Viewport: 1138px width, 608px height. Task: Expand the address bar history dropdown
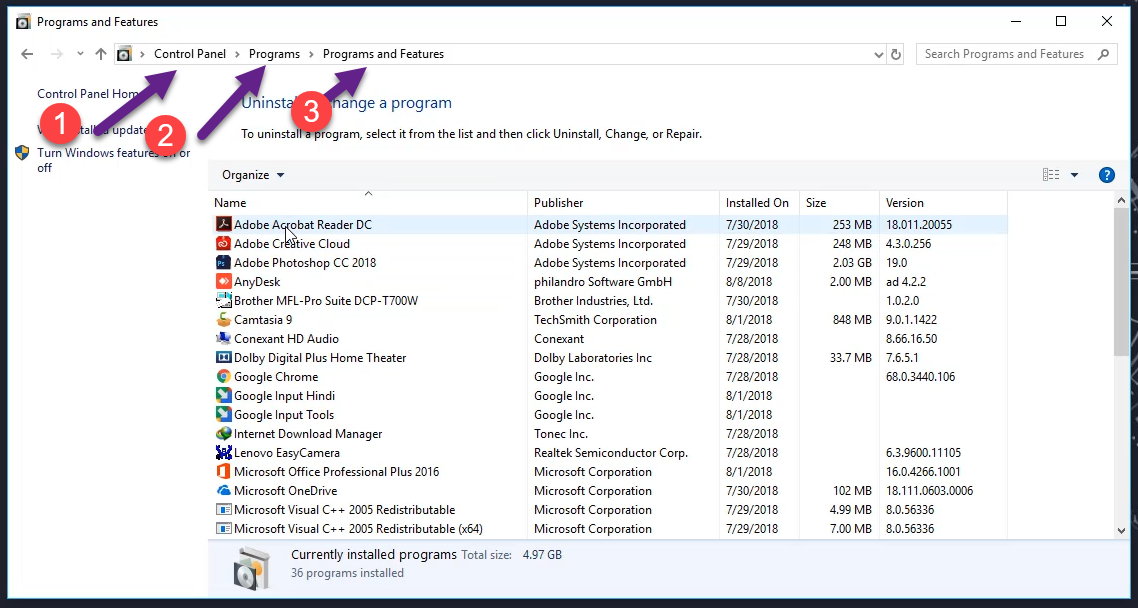[878, 54]
